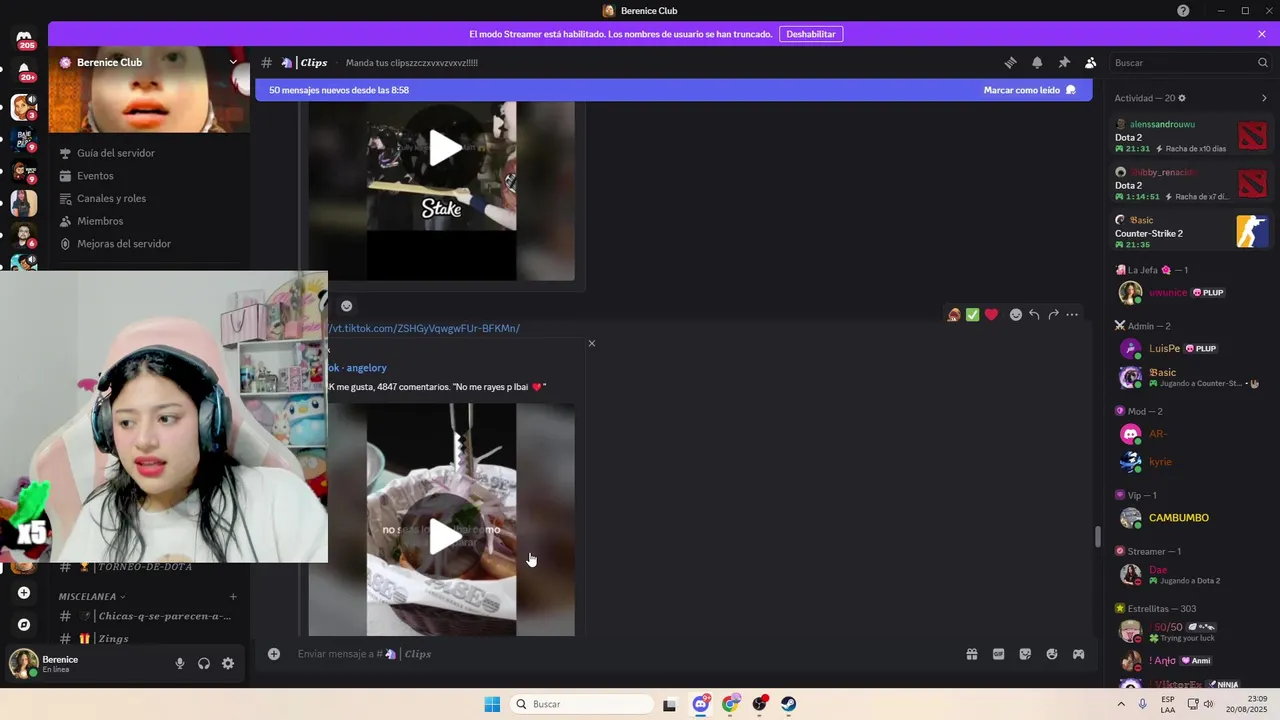Click taskbar Buscar search box

point(582,704)
